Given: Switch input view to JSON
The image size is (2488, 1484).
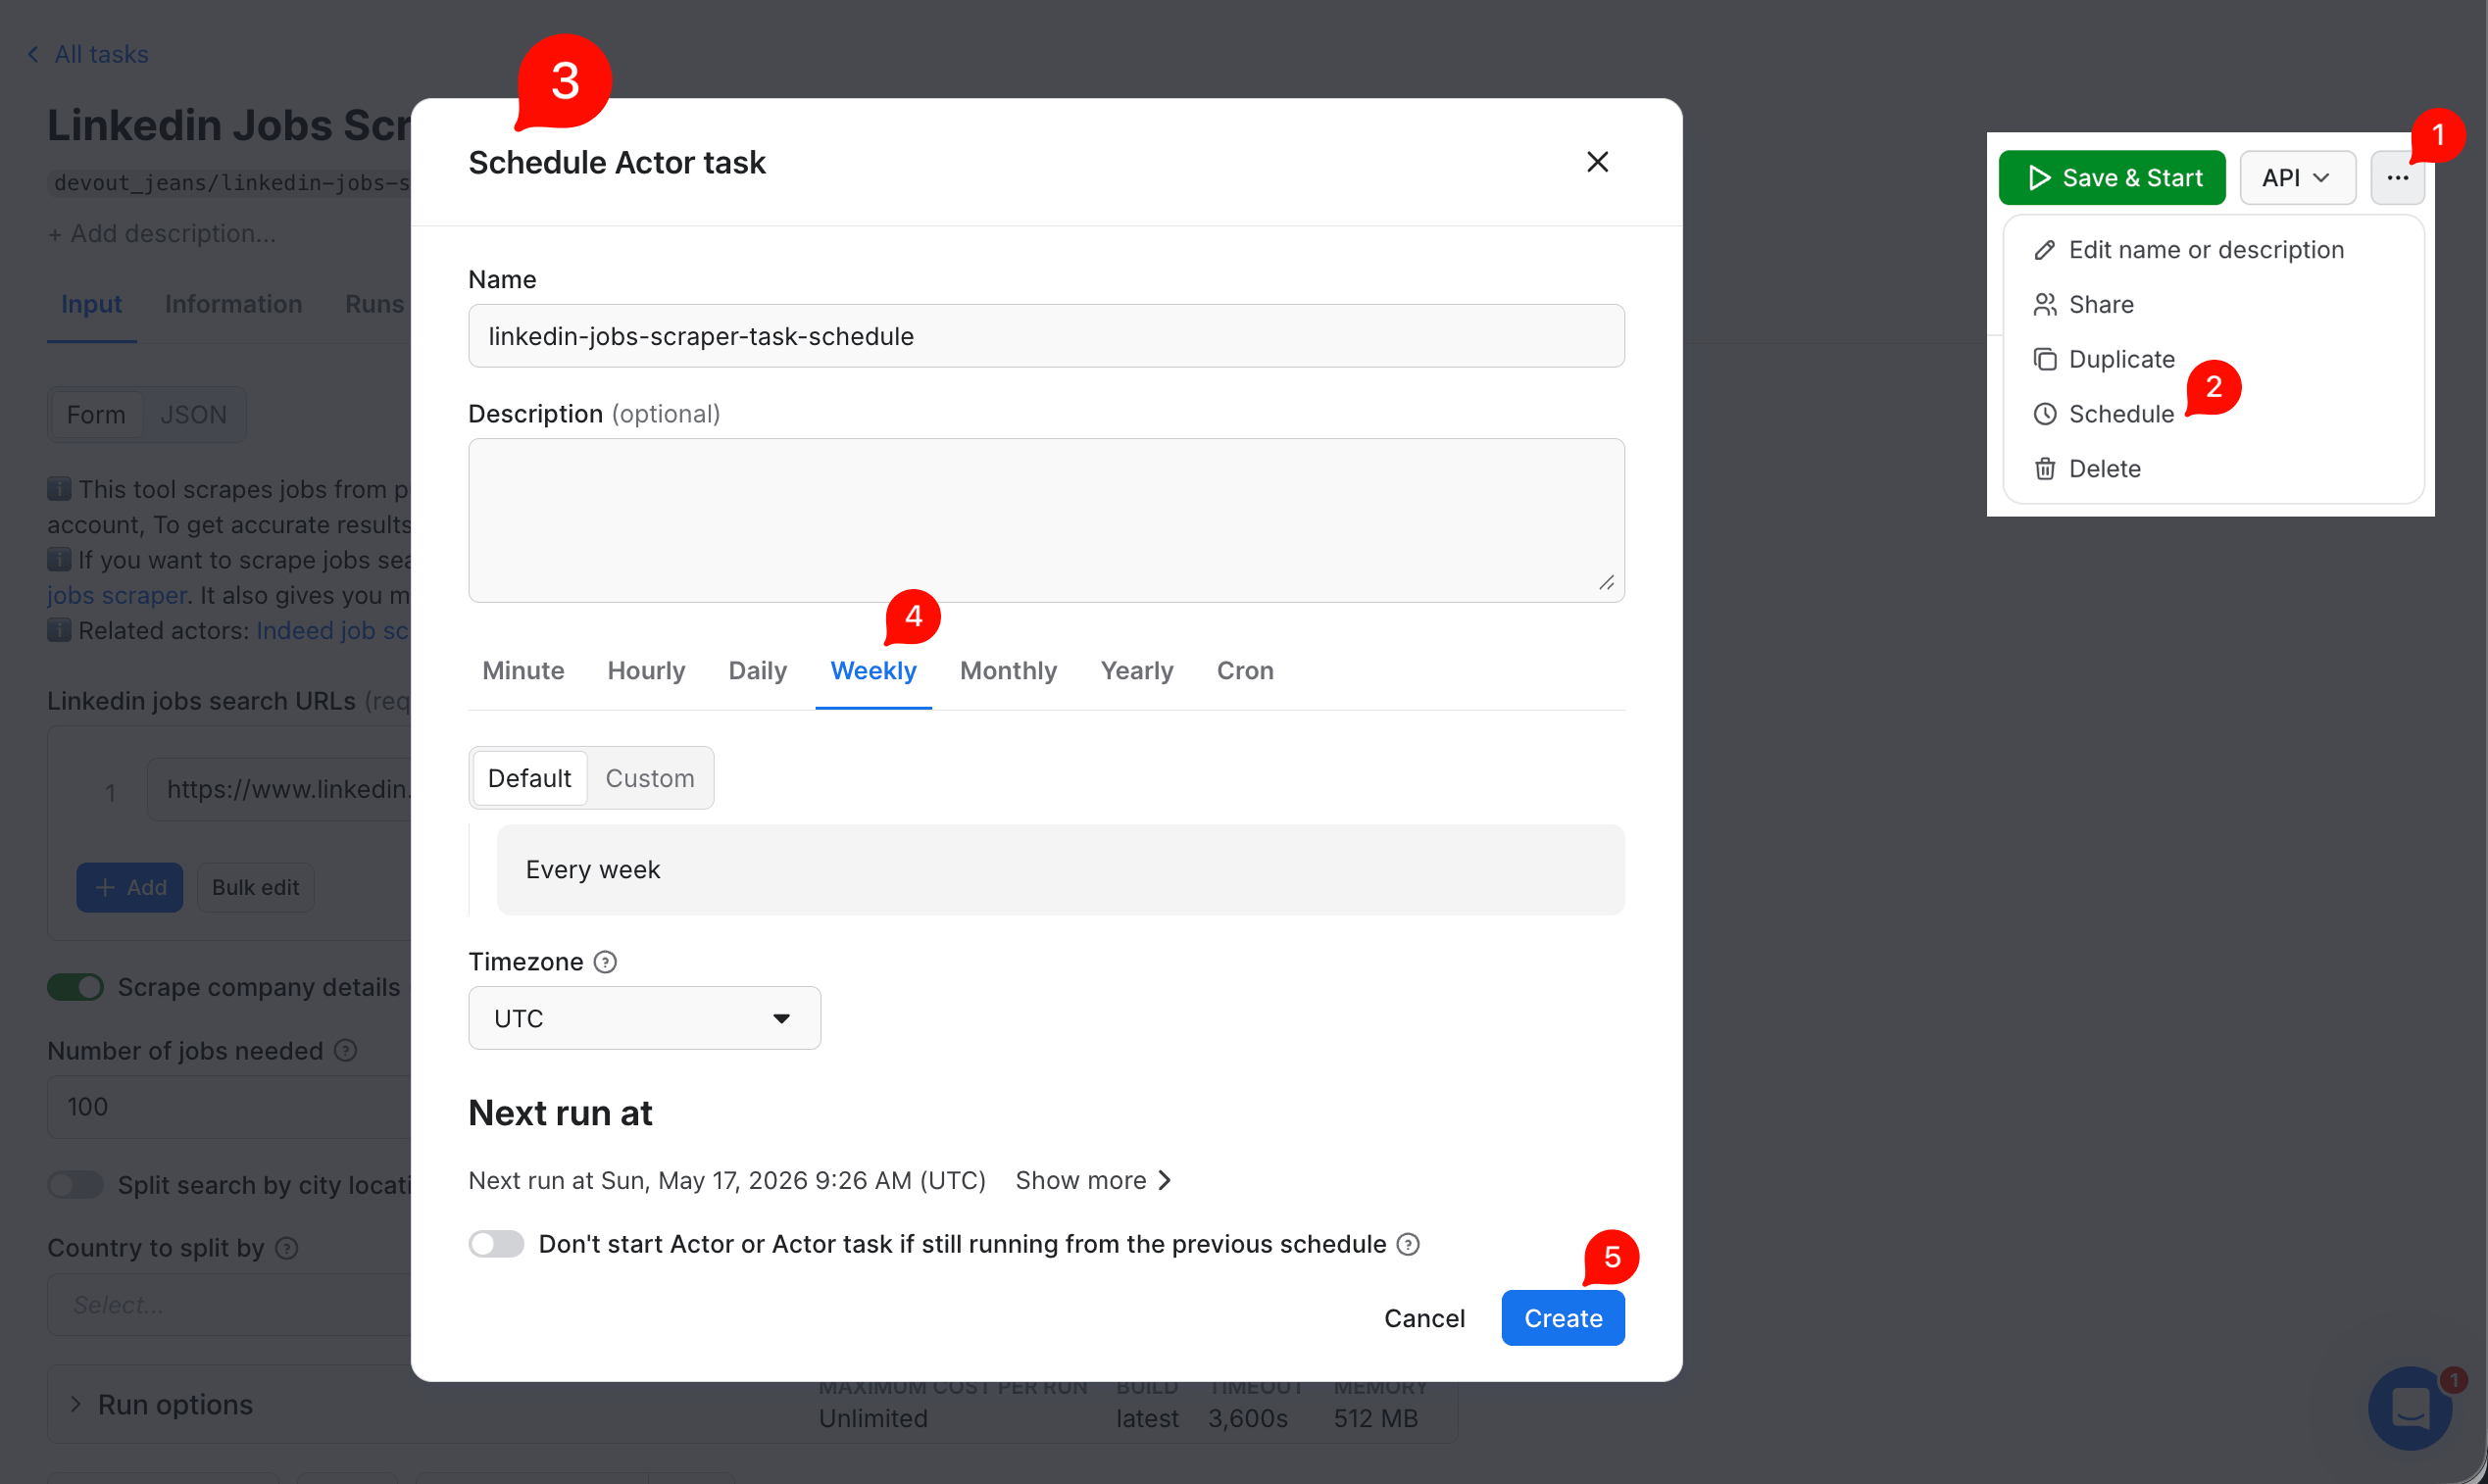Looking at the screenshot, I should click(x=193, y=414).
